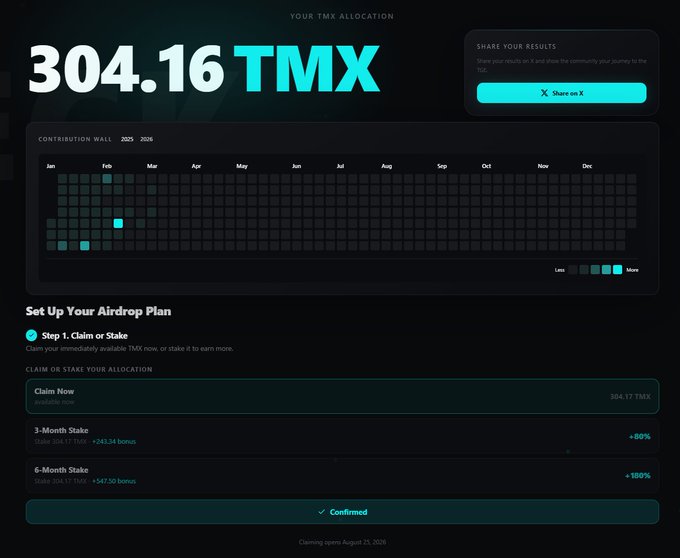Click the Set Up Your Airdrop Plan heading
680x558 pixels.
[98, 311]
